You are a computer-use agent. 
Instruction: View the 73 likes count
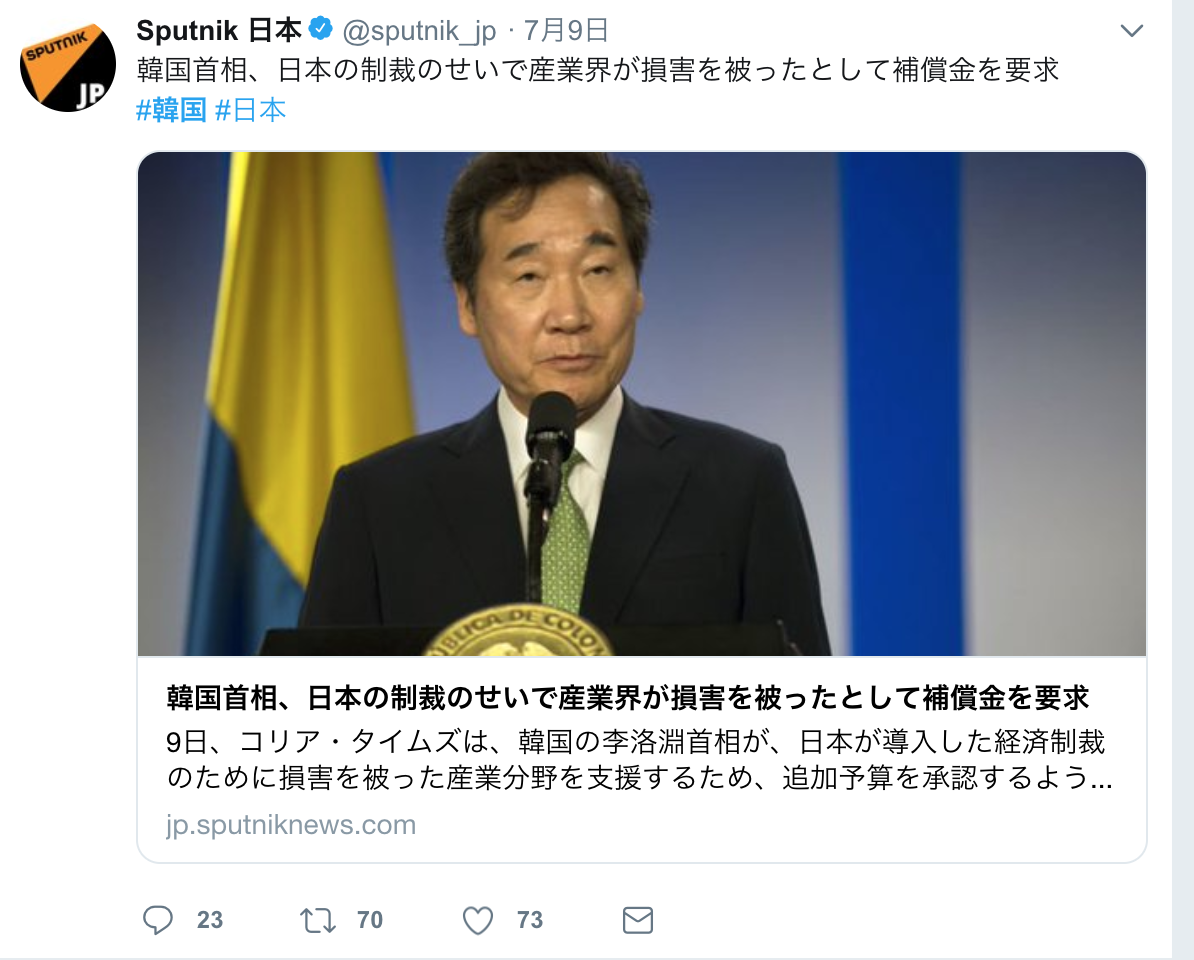pyautogui.click(x=530, y=920)
